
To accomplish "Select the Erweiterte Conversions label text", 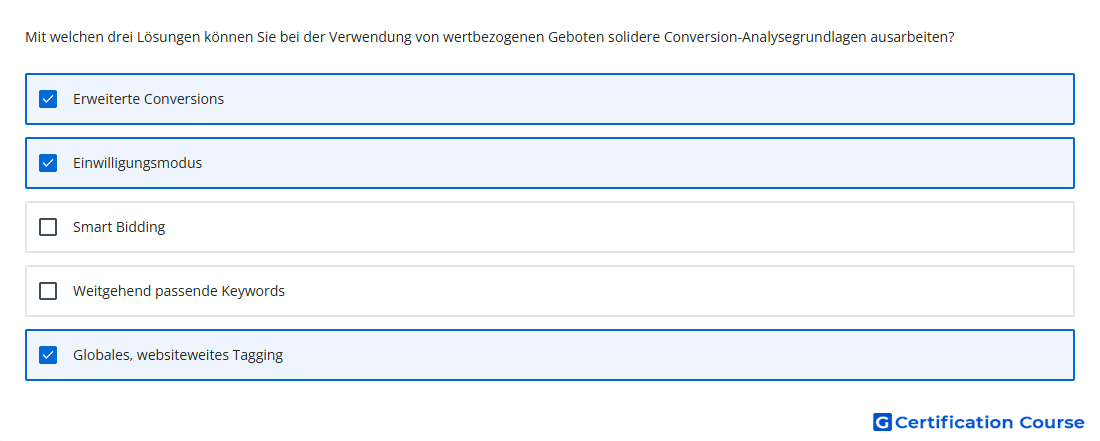I will [148, 99].
